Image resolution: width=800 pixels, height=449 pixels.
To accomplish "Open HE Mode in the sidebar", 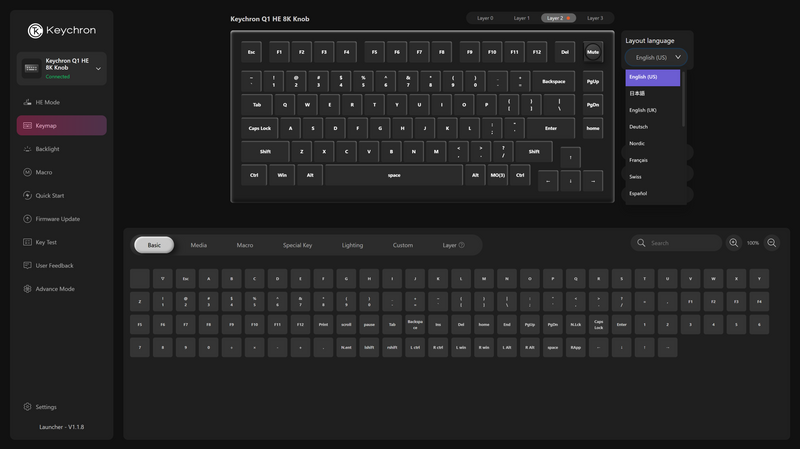I will (61, 102).
